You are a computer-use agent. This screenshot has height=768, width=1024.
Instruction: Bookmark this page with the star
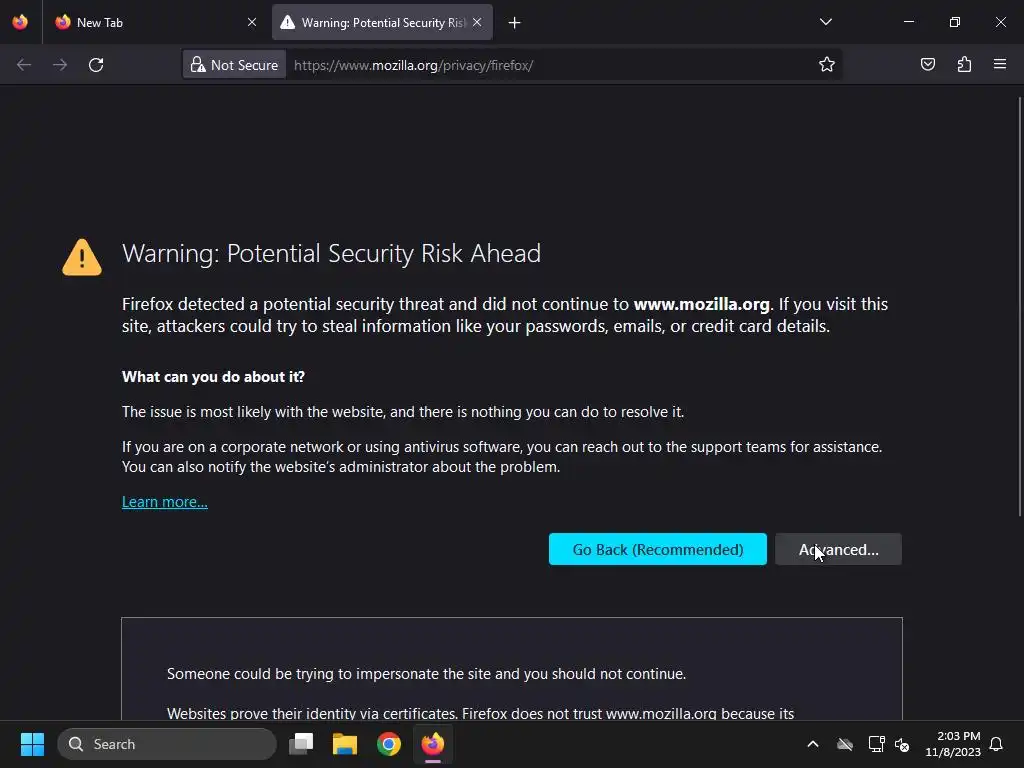pos(827,64)
